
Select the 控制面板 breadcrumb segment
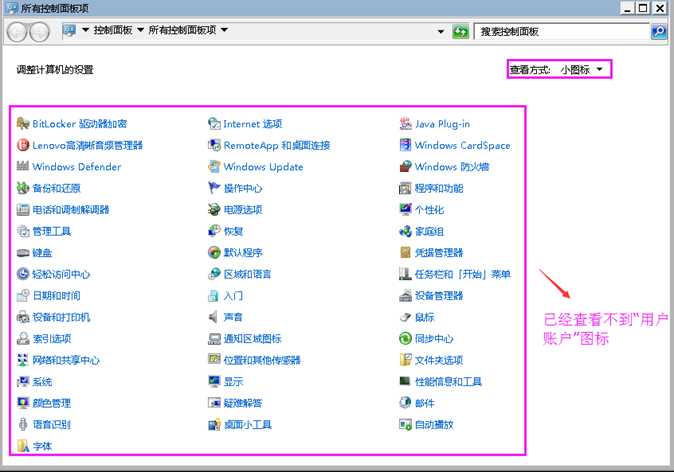click(113, 30)
